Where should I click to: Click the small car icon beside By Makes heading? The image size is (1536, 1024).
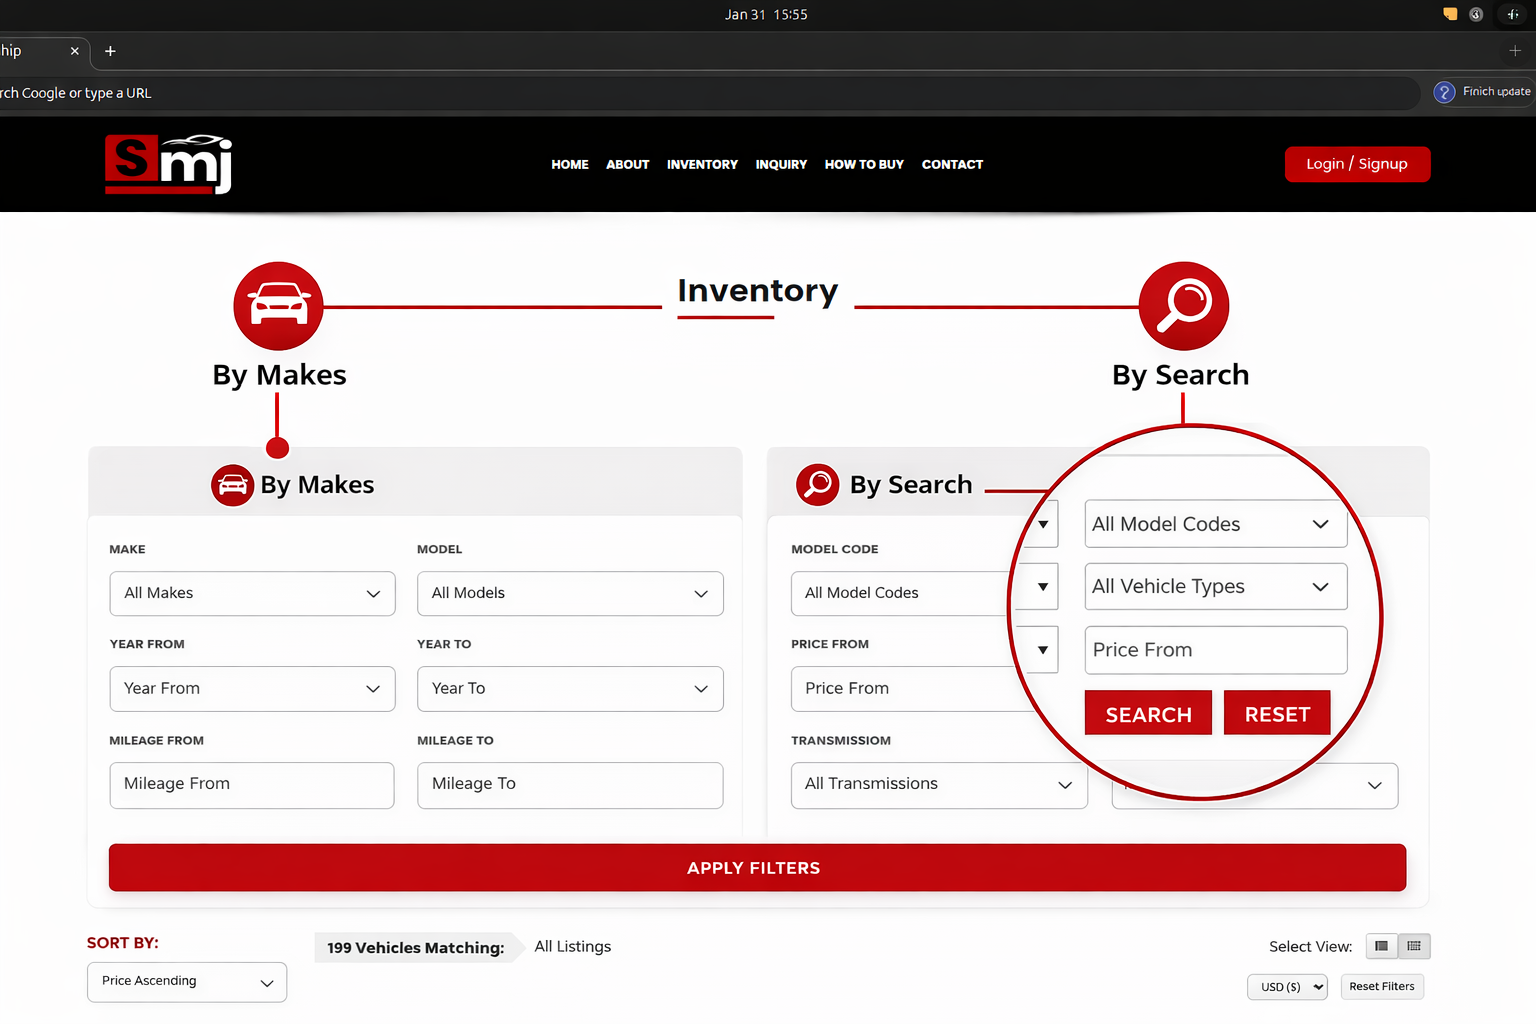pyautogui.click(x=232, y=485)
